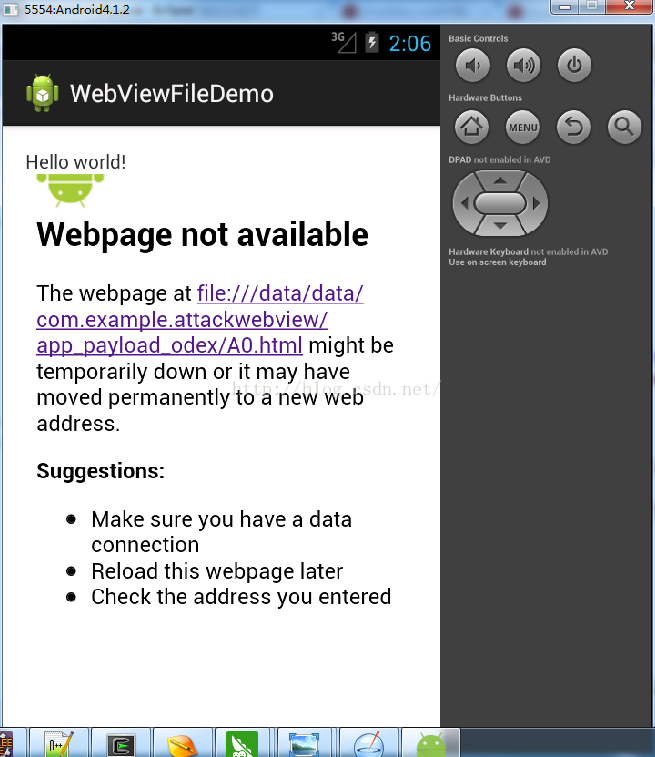
Task: Click the DPAD right arrow
Action: [x=537, y=203]
